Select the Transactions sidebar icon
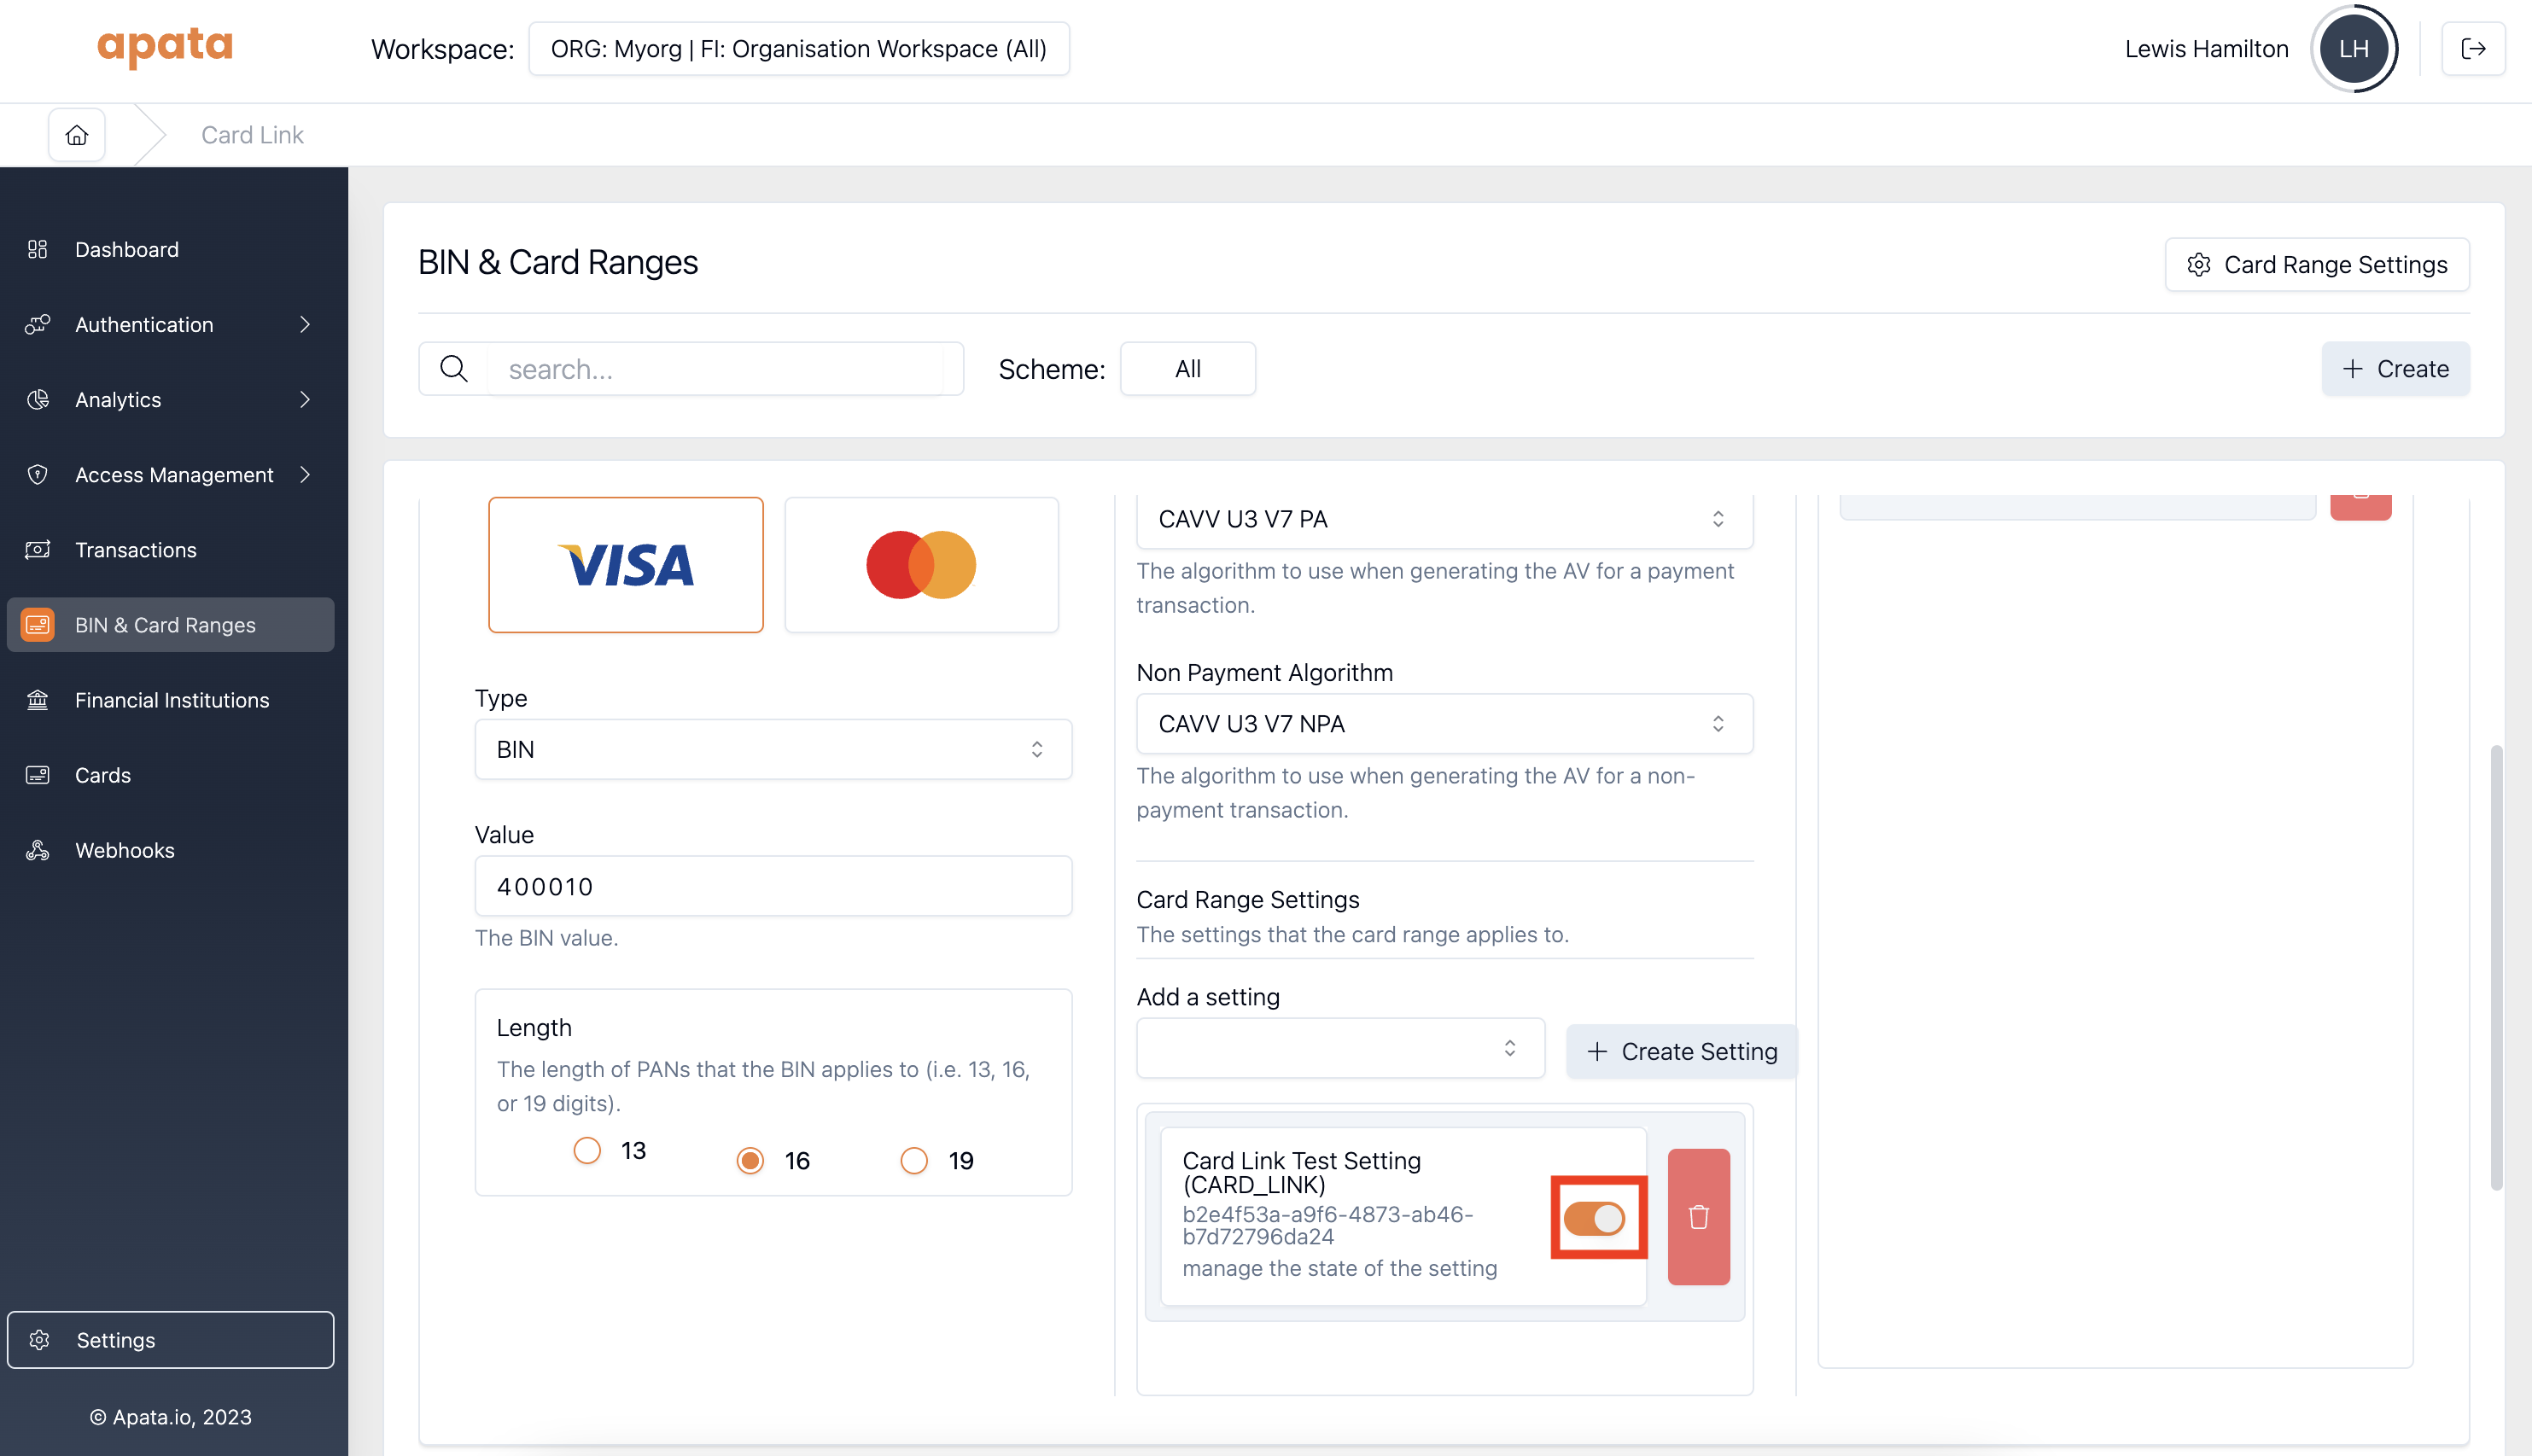The width and height of the screenshot is (2532, 1456). [37, 549]
